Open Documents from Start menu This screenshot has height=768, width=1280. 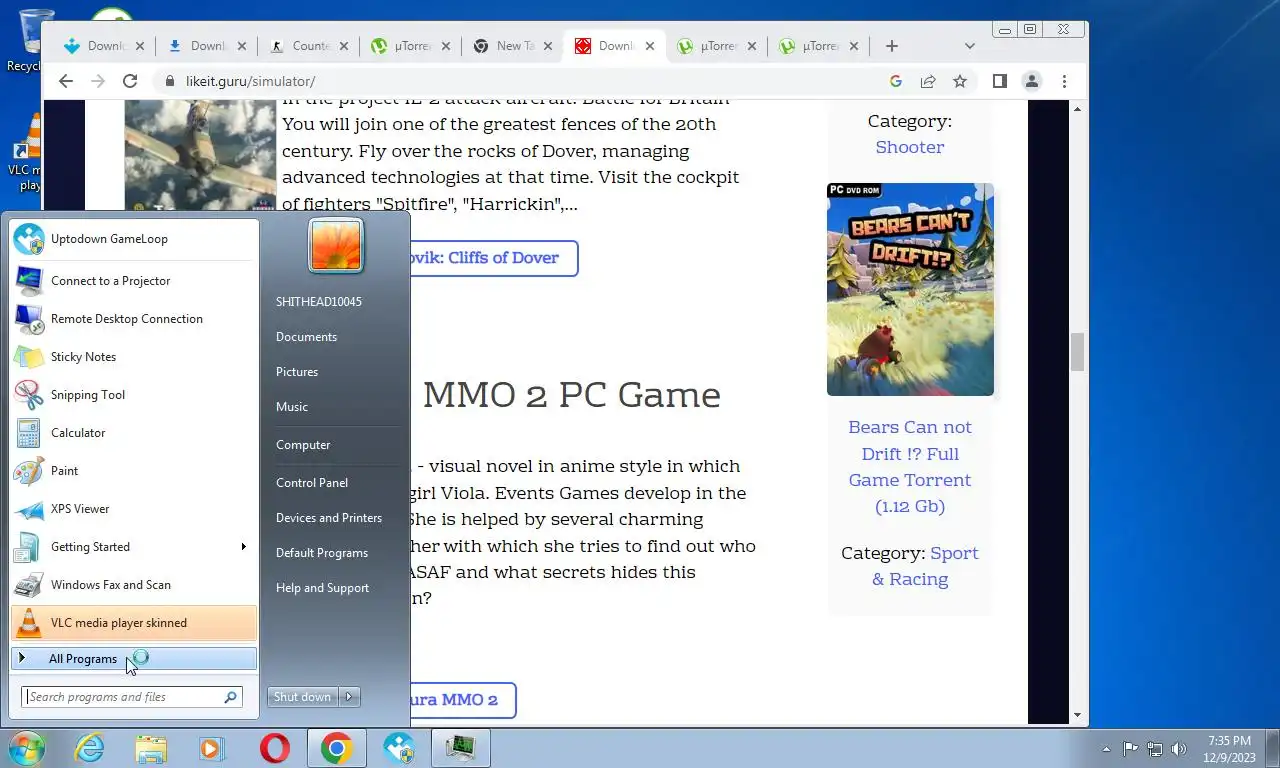tap(306, 337)
